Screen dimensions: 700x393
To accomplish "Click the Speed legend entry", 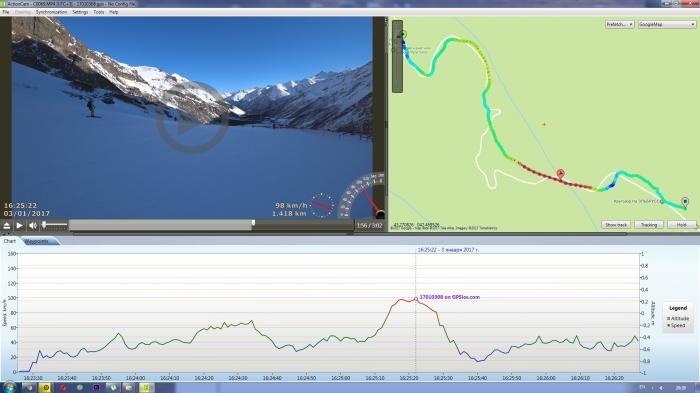I will 678,326.
